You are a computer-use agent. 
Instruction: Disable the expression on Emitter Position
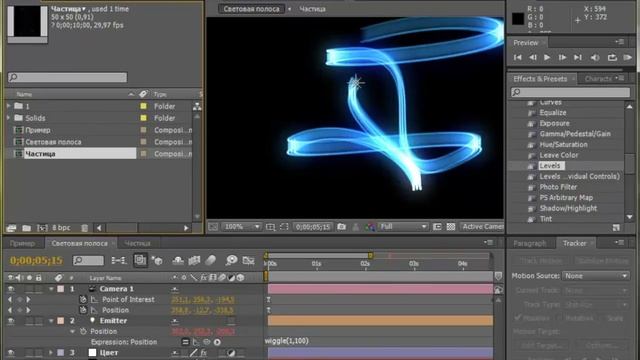click(185, 342)
